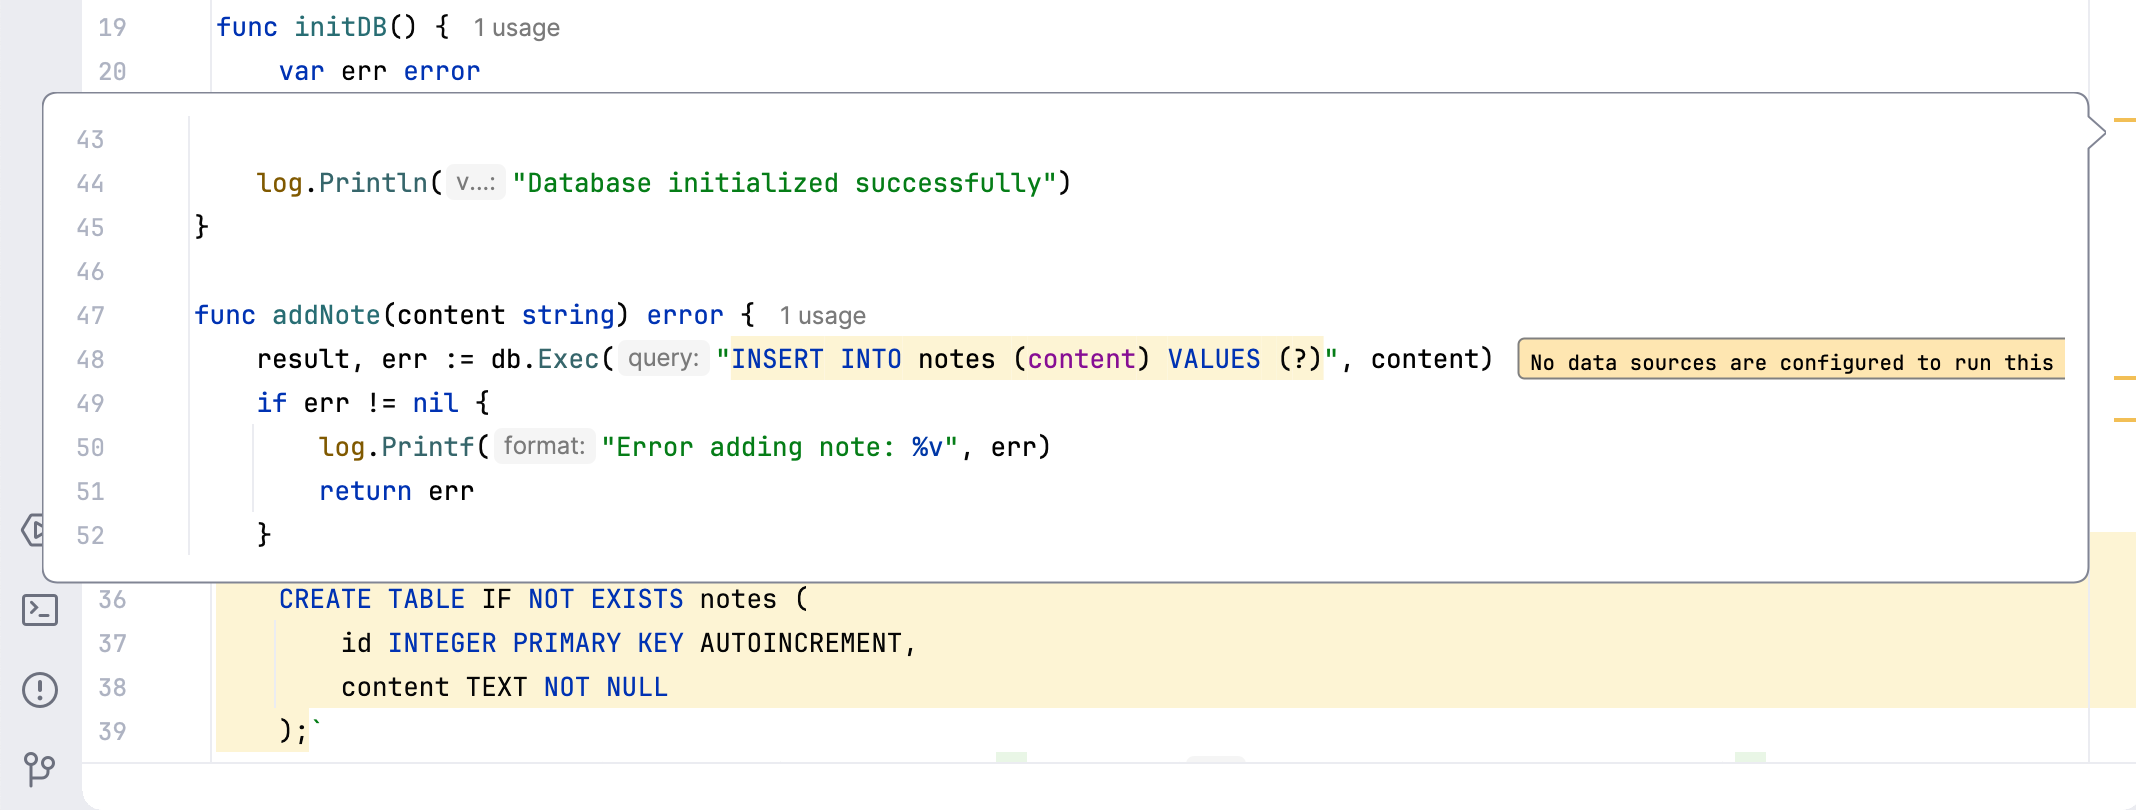
Task: Click the CREATE TABLE keywords in the SQL
Action: pos(371,600)
